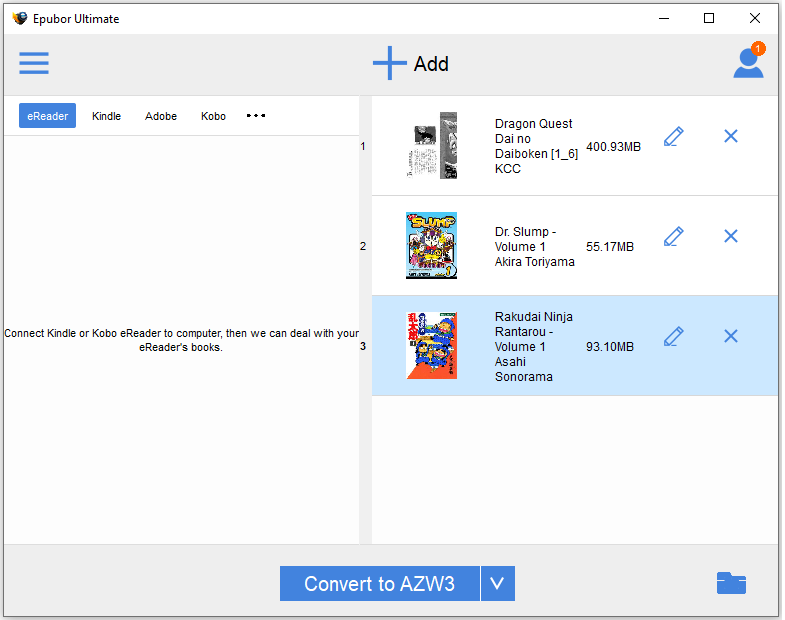Show more sources via three dots
This screenshot has height=620, width=785.
[x=256, y=116]
